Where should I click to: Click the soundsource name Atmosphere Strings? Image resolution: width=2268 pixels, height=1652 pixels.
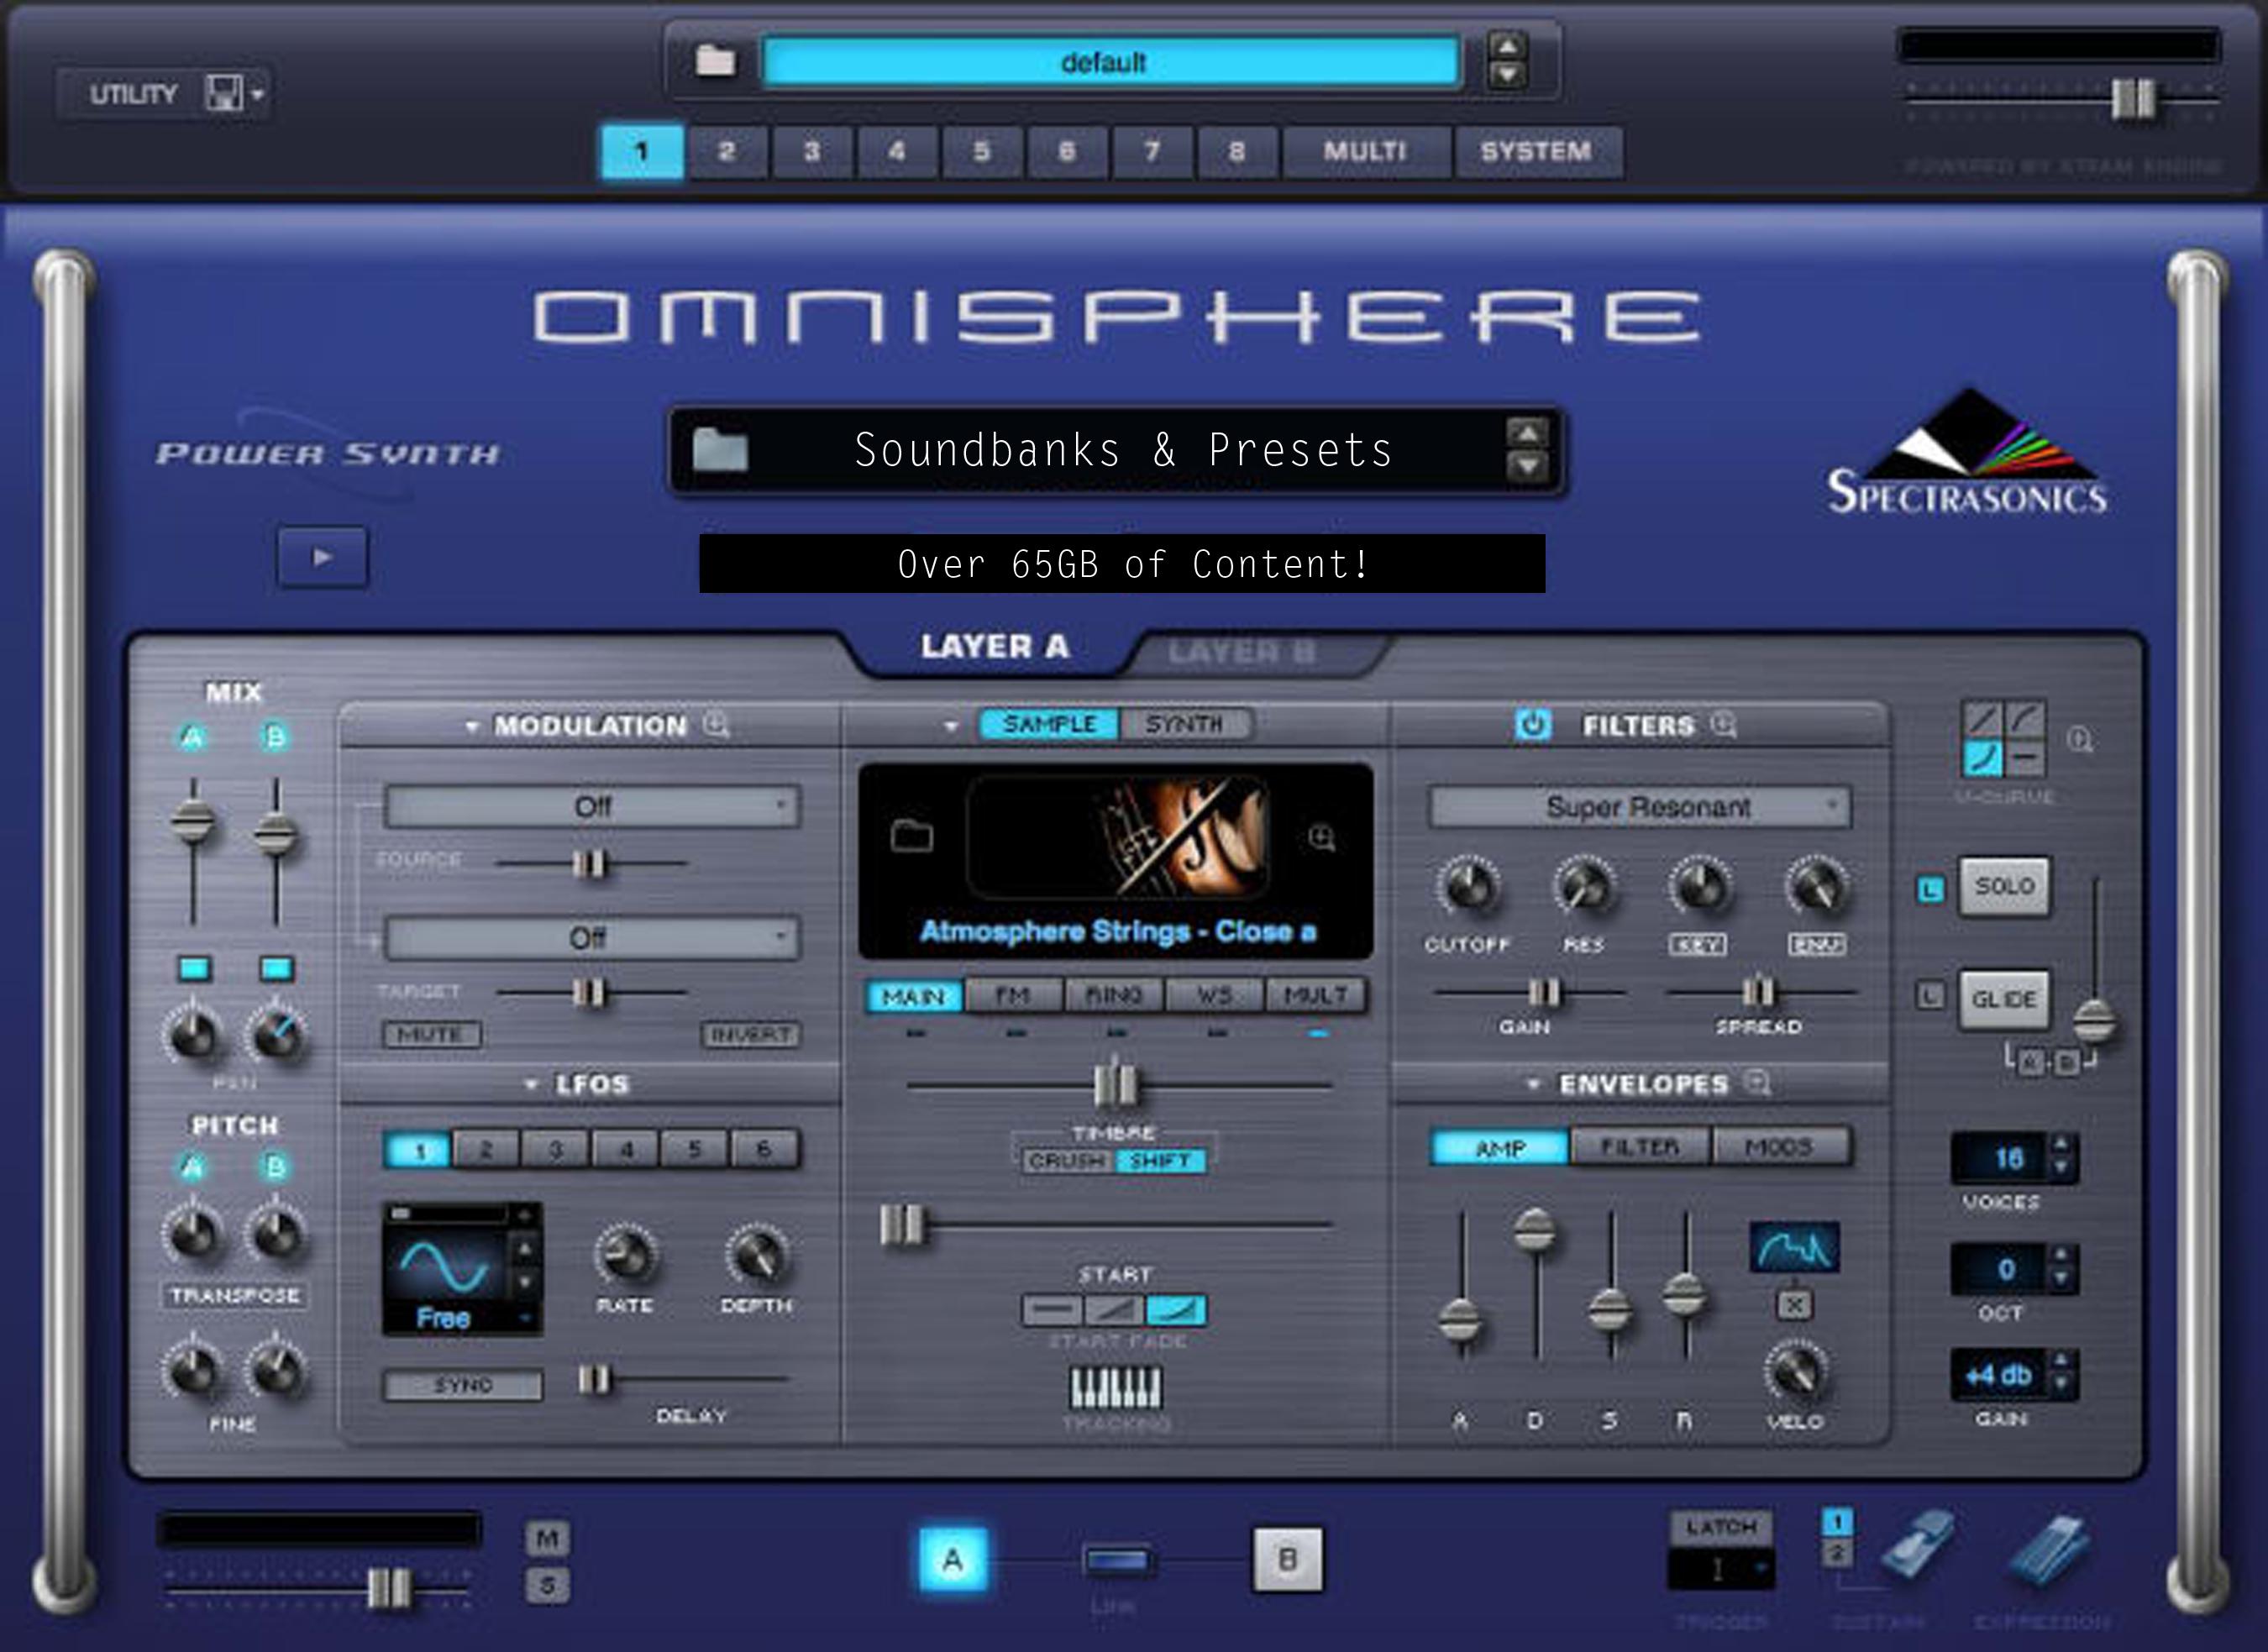[x=1117, y=931]
